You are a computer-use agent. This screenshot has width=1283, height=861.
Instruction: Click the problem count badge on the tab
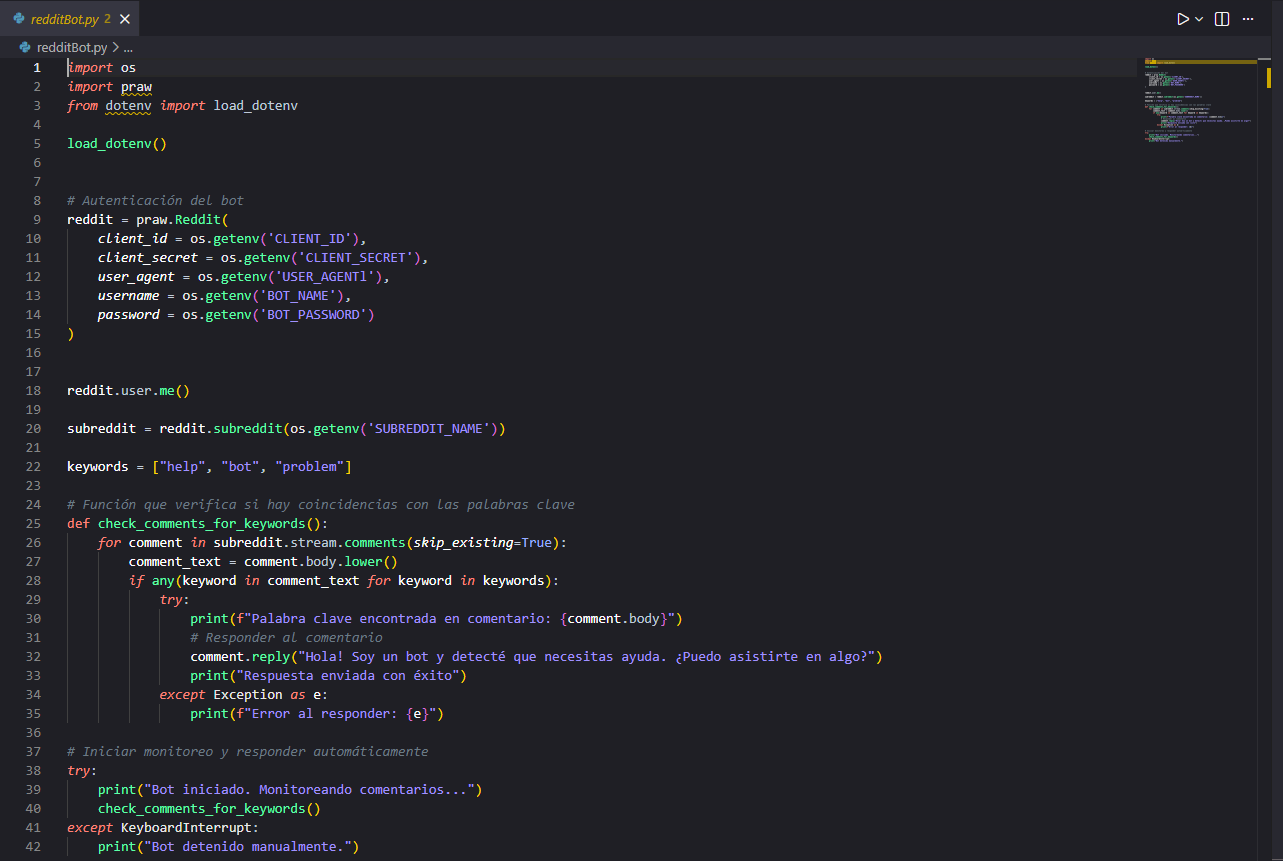[x=107, y=19]
